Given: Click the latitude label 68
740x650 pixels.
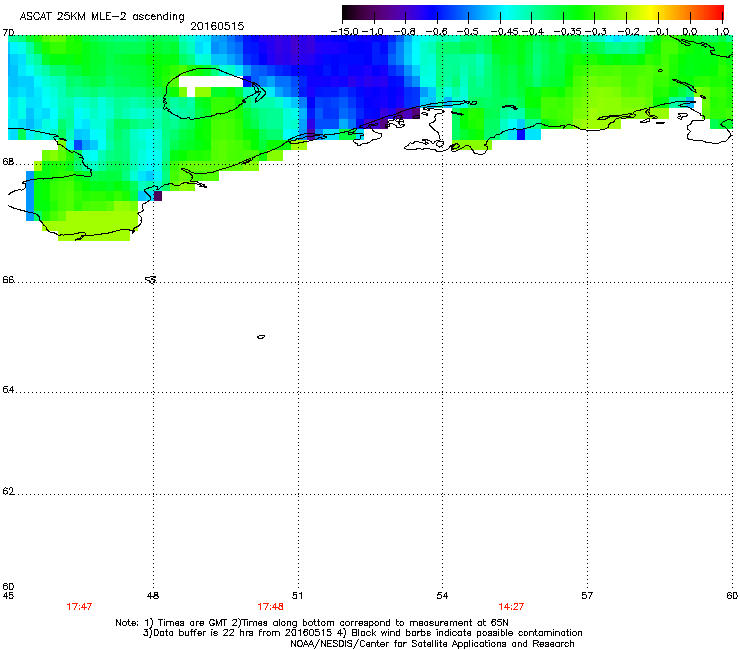Looking at the screenshot, I should tap(8, 162).
